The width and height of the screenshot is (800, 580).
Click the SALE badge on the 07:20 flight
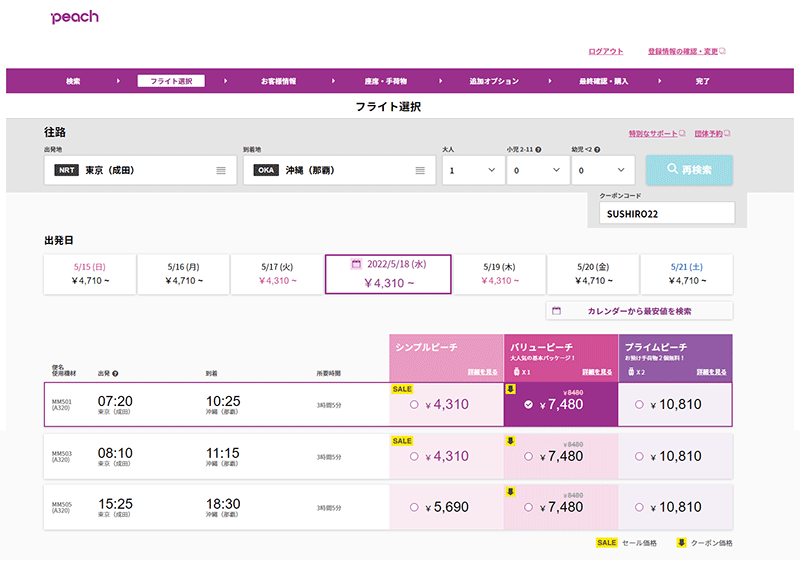coord(402,389)
